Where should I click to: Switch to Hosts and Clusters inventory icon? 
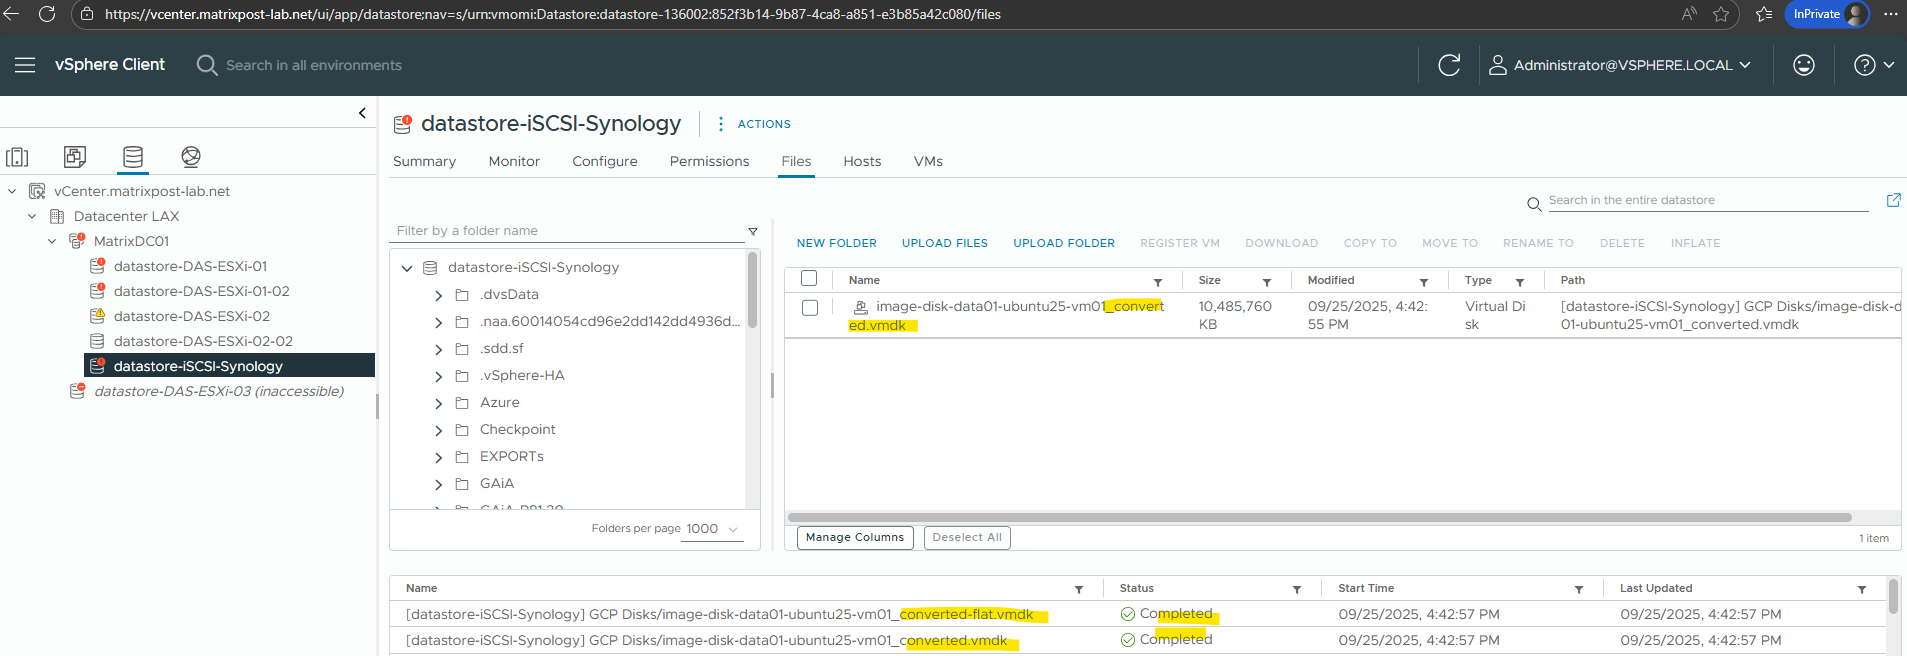[17, 157]
